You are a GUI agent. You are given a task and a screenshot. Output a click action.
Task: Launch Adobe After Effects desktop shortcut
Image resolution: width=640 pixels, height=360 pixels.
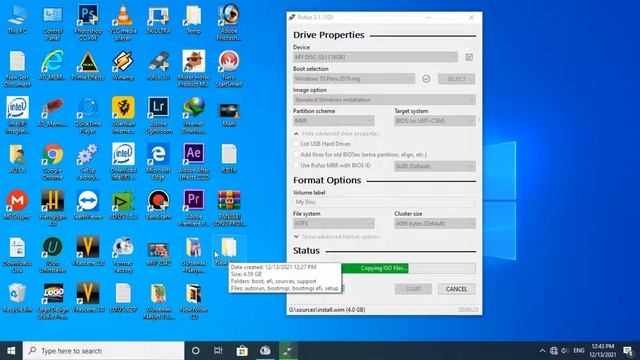193,162
